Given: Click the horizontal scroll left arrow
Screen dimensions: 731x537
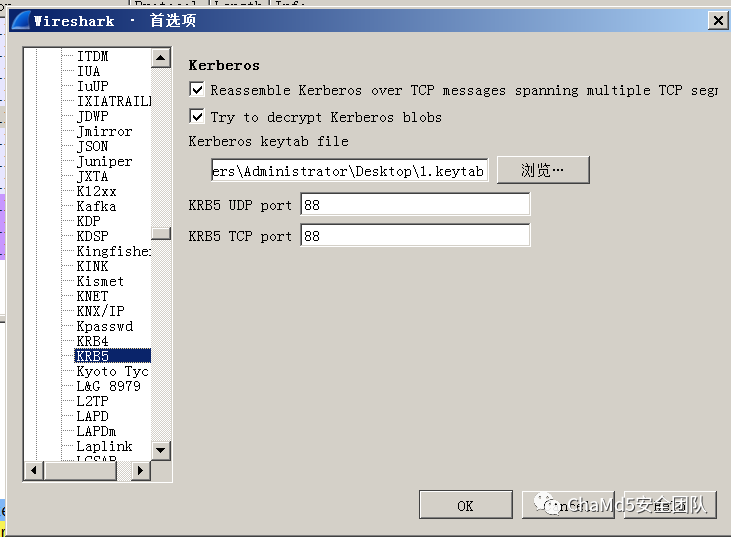Looking at the screenshot, I should point(34,470).
